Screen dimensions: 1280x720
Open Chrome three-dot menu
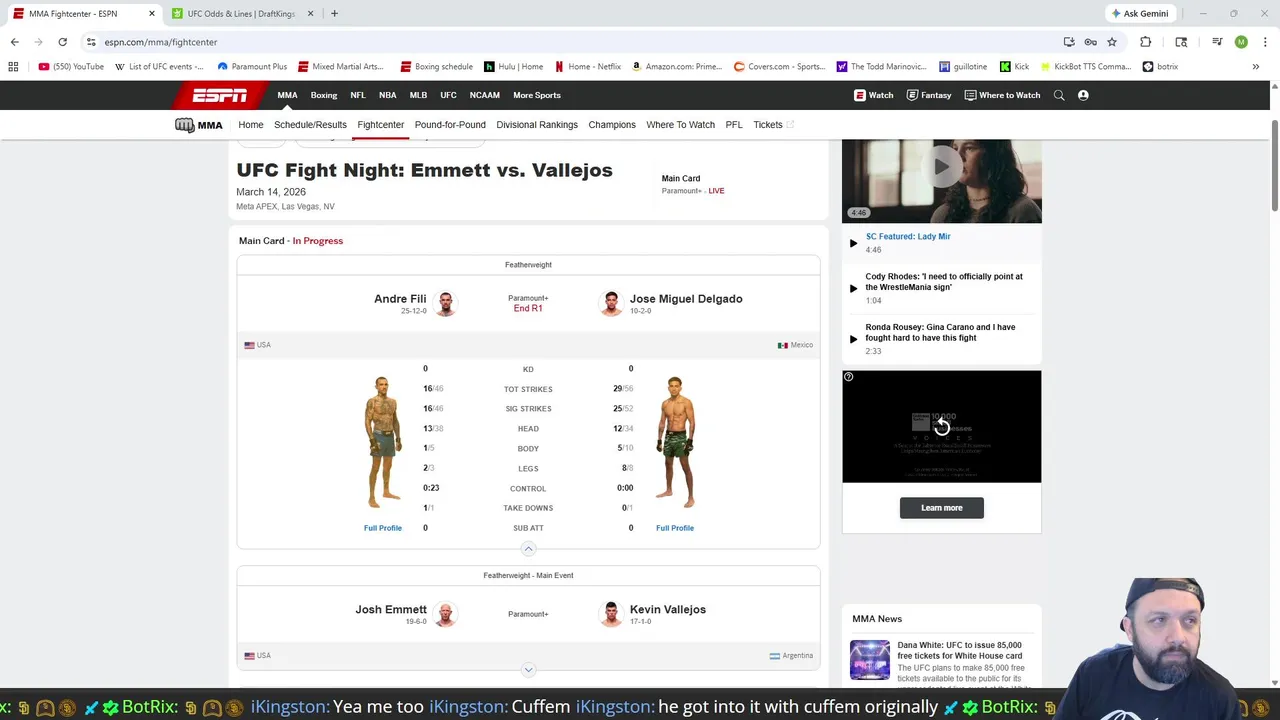coord(1263,42)
